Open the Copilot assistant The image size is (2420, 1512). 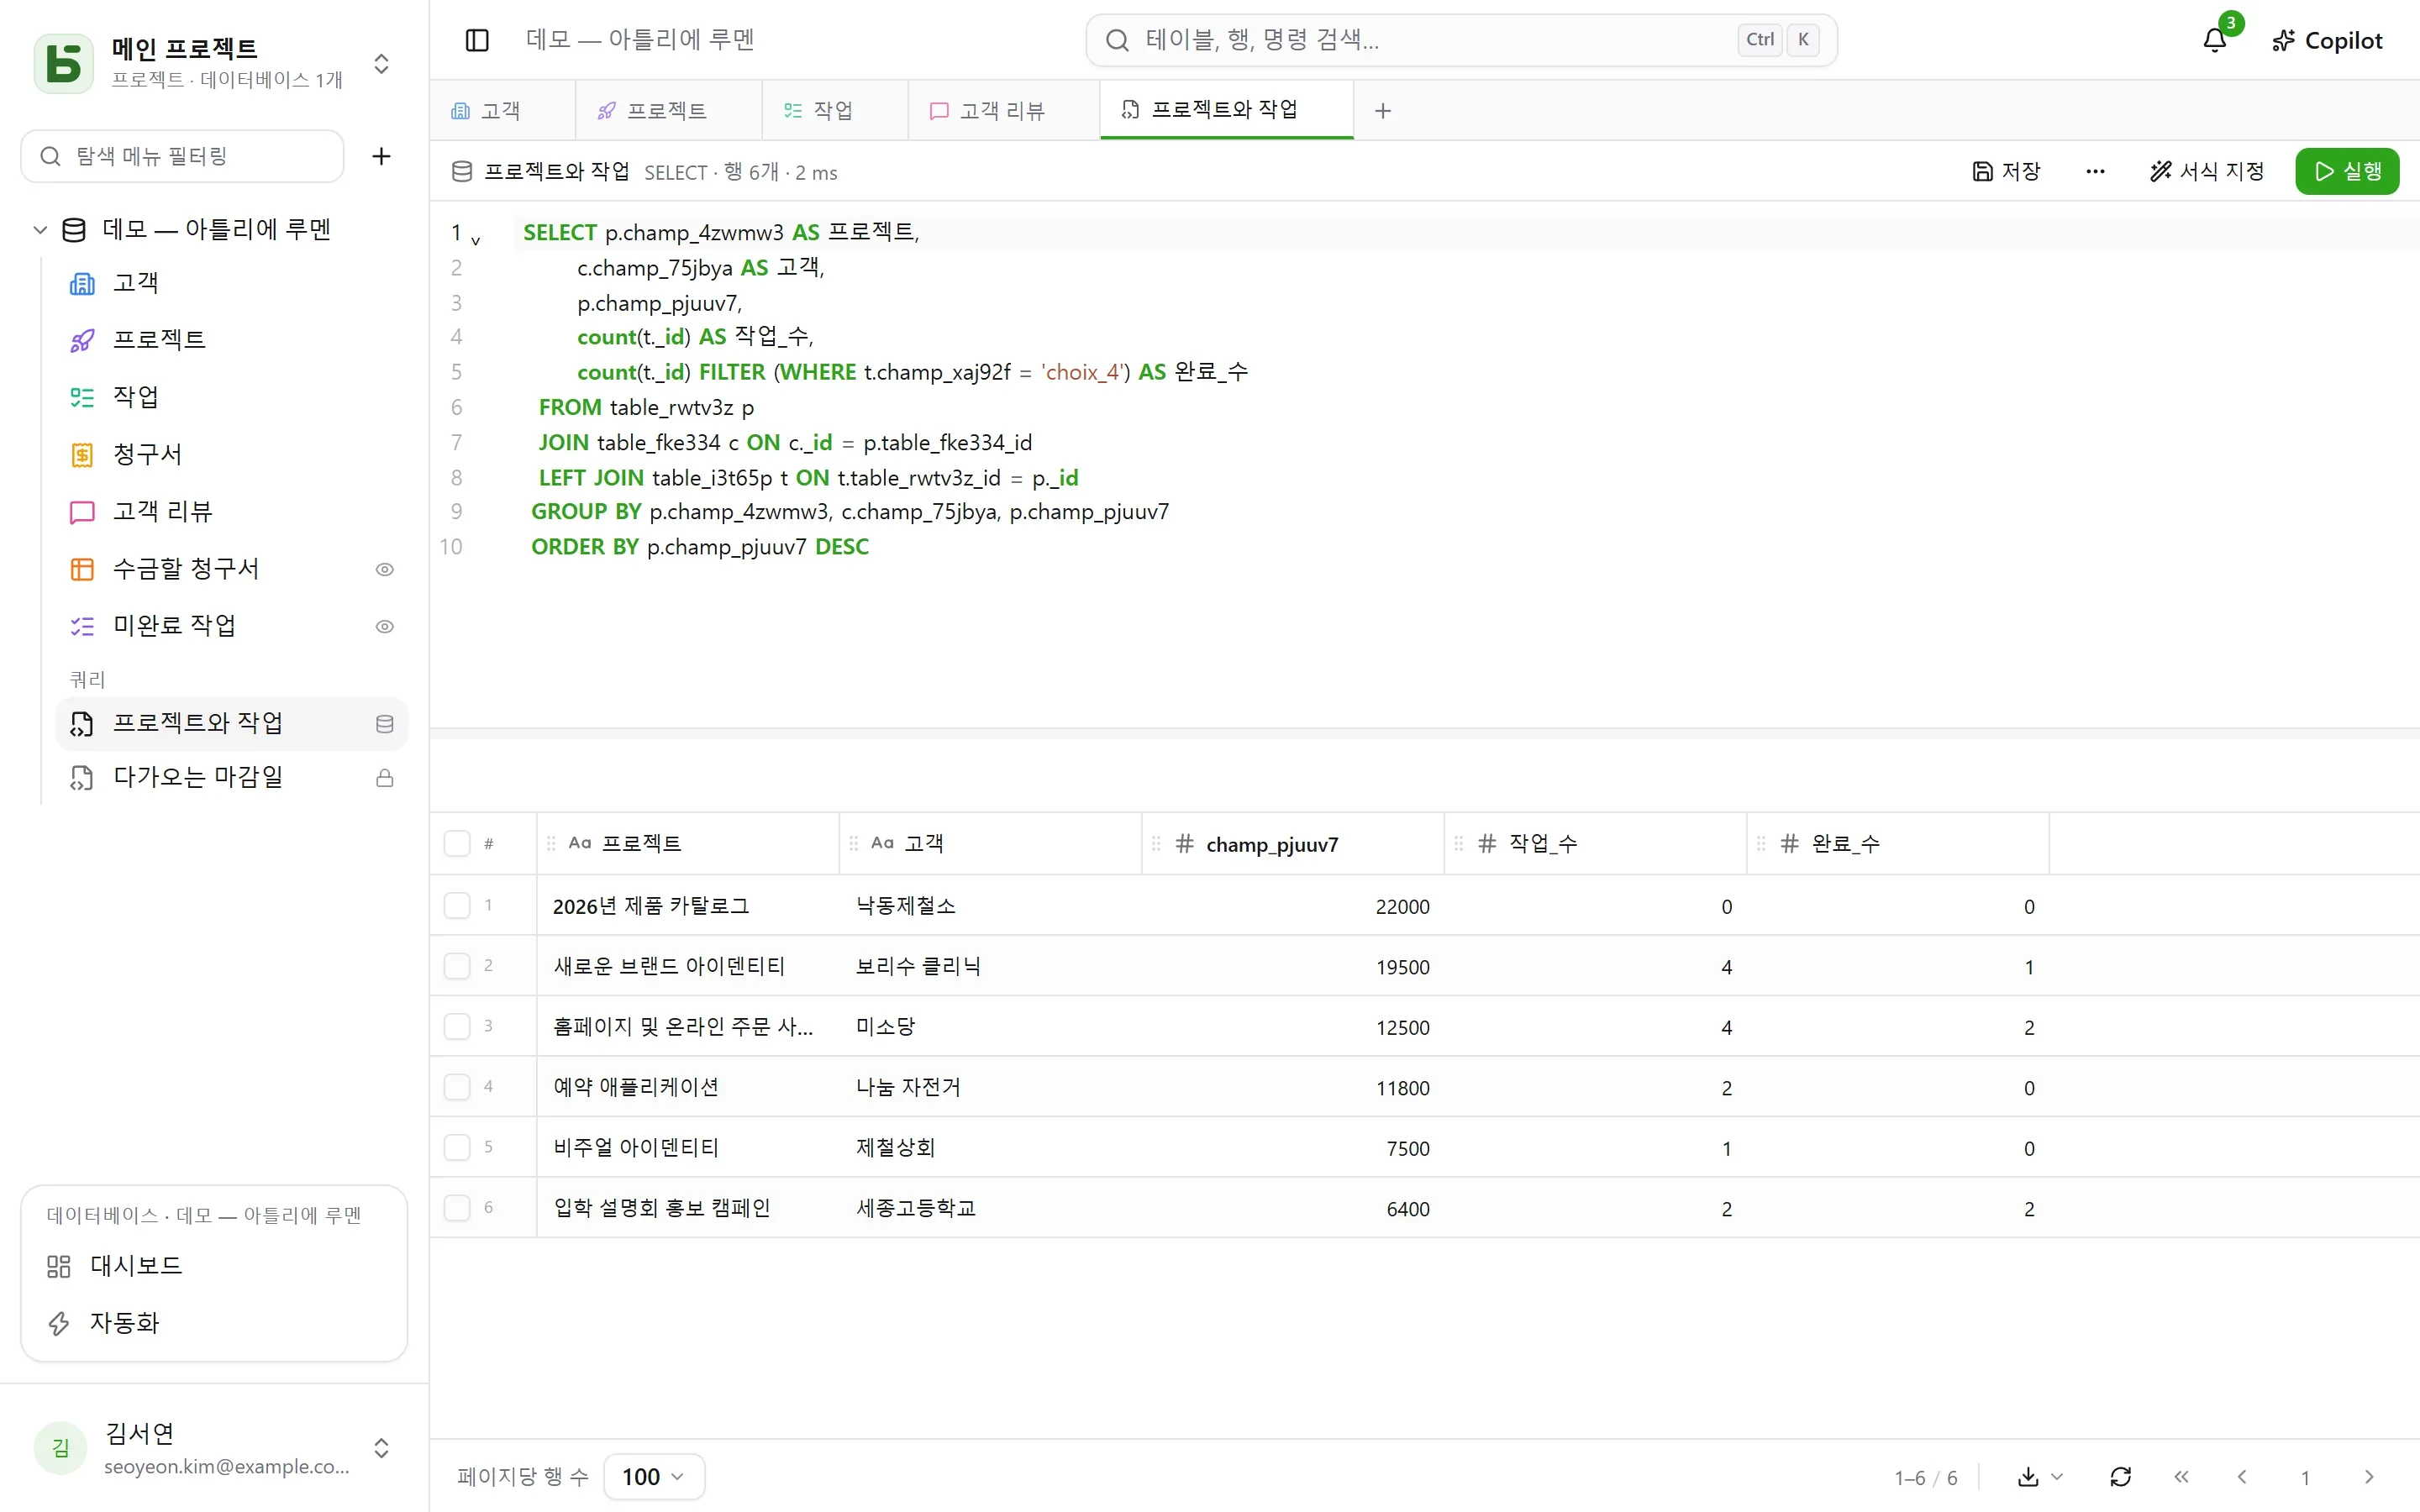tap(2327, 40)
